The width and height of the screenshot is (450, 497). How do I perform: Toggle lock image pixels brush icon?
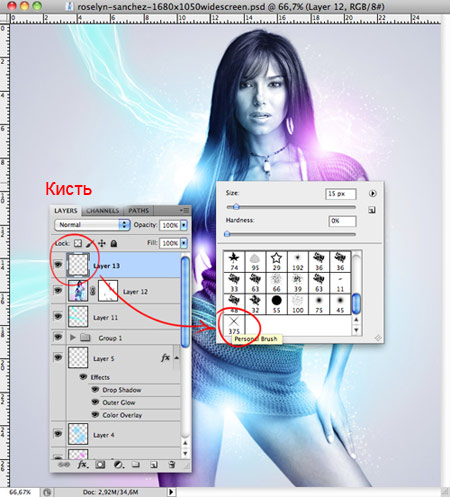click(90, 243)
